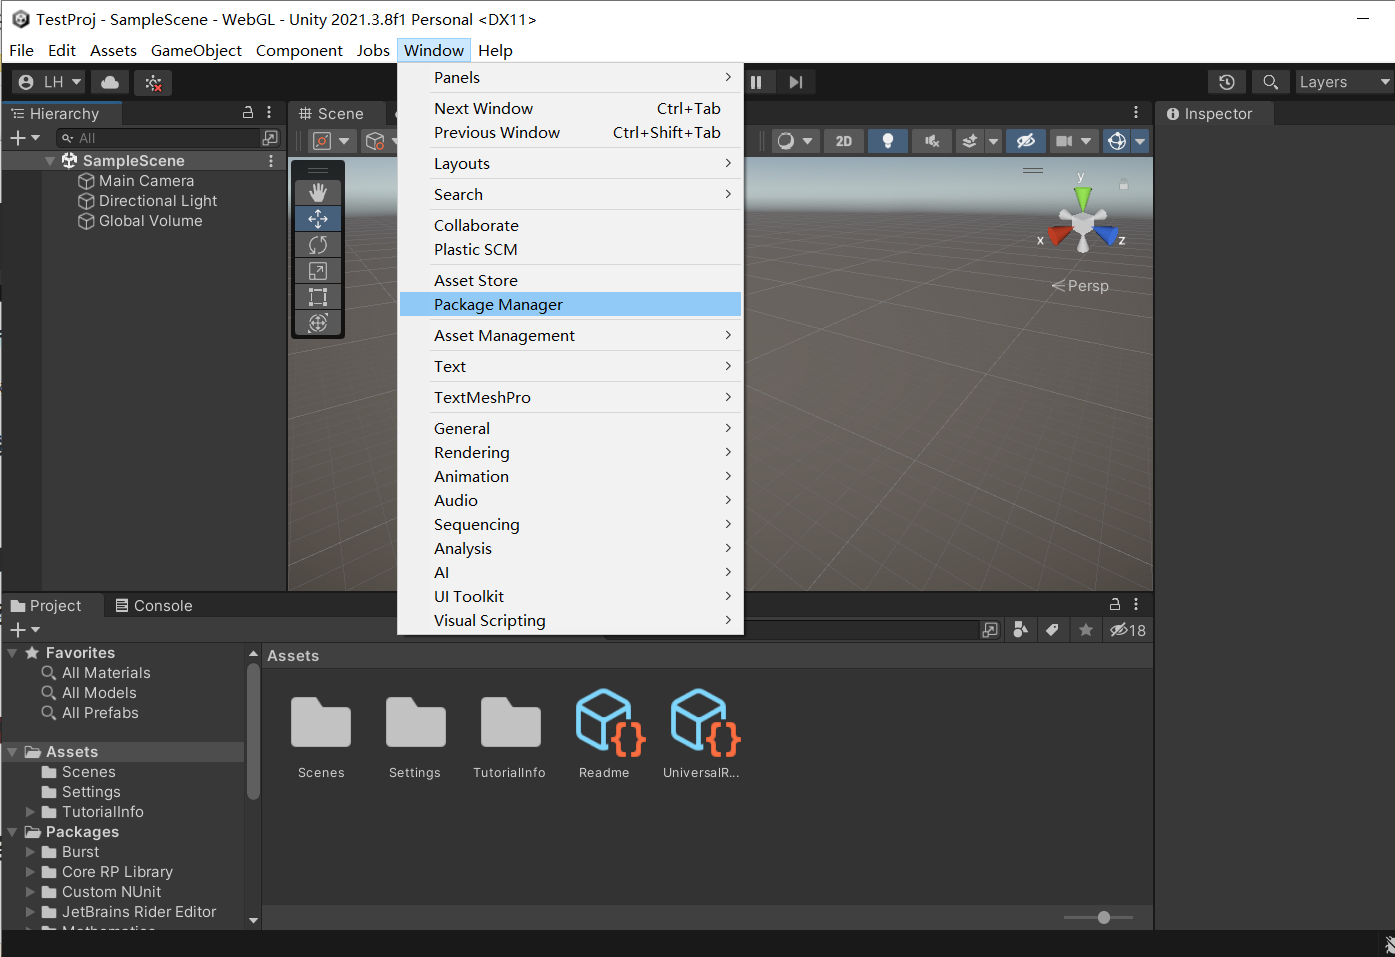Click the Hierarchy search field
1395x957 pixels.
point(156,138)
